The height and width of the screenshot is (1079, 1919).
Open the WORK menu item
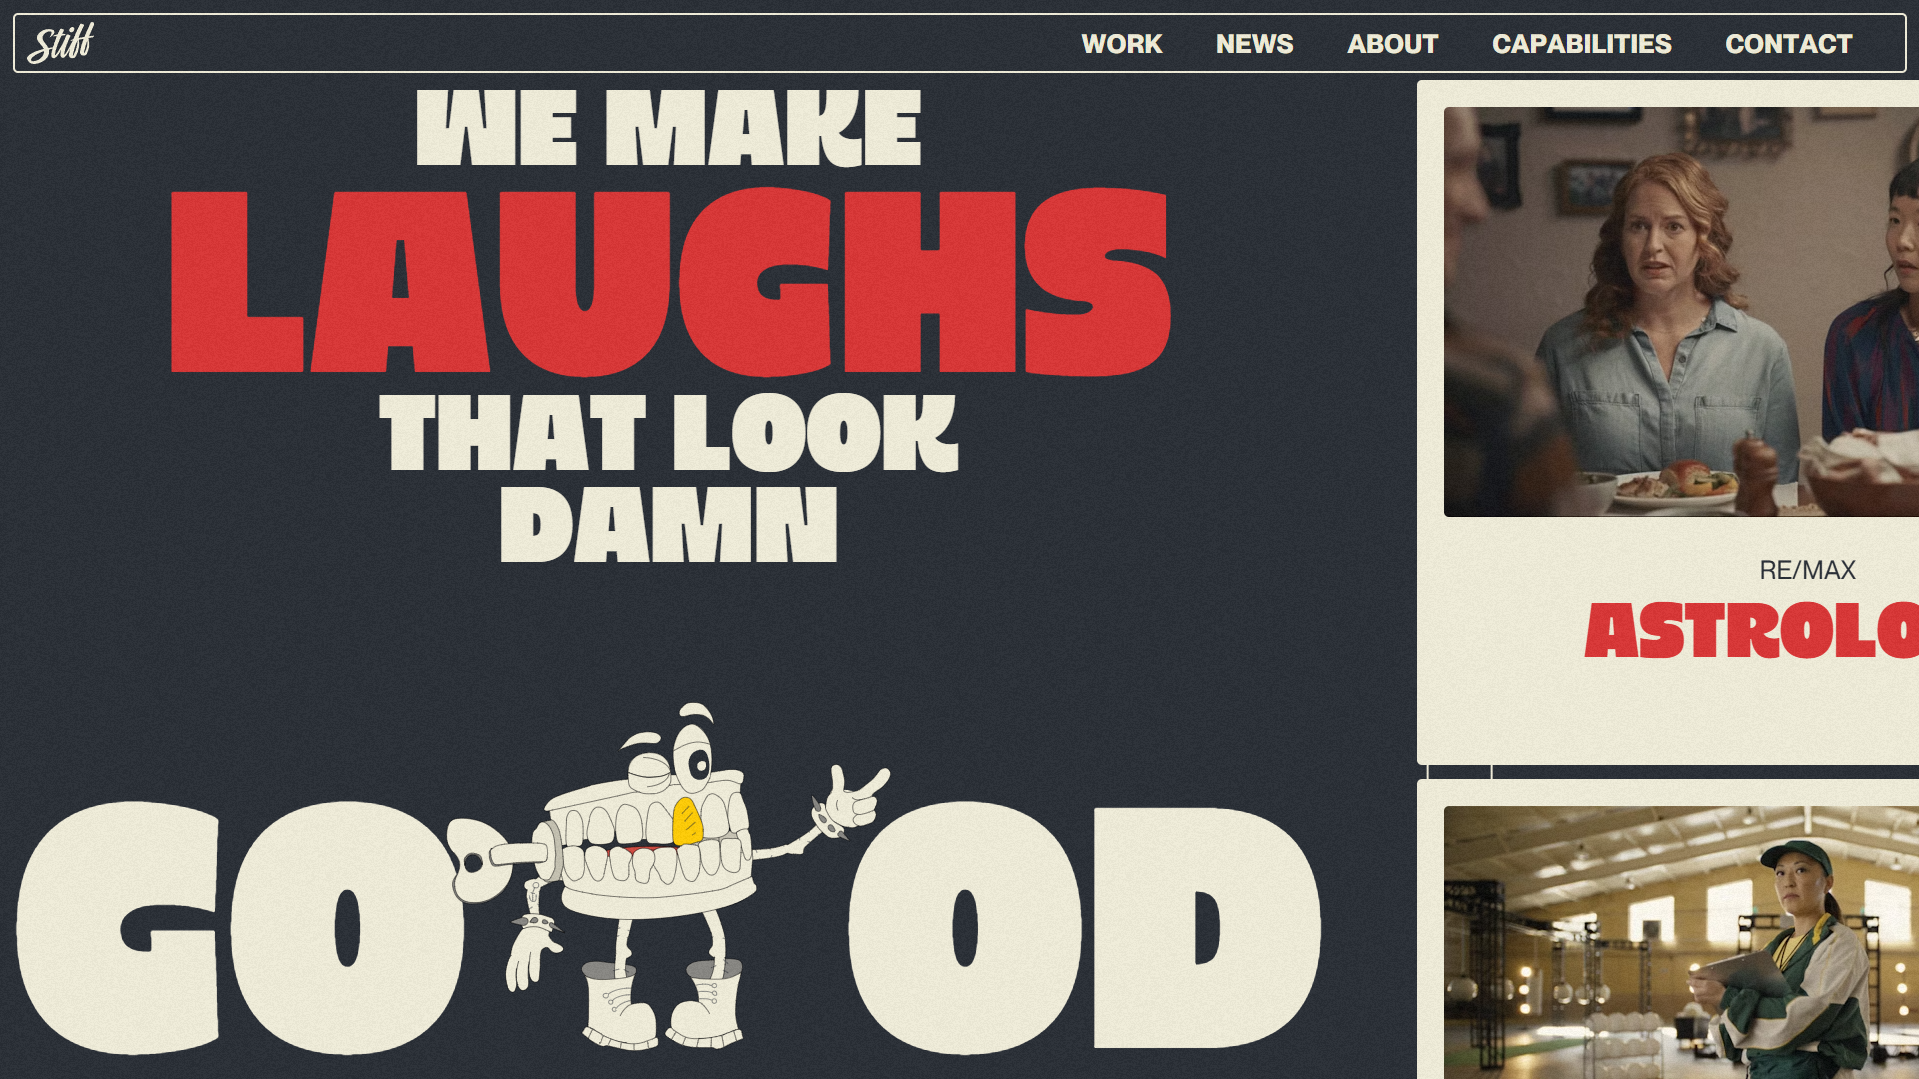pyautogui.click(x=1121, y=44)
